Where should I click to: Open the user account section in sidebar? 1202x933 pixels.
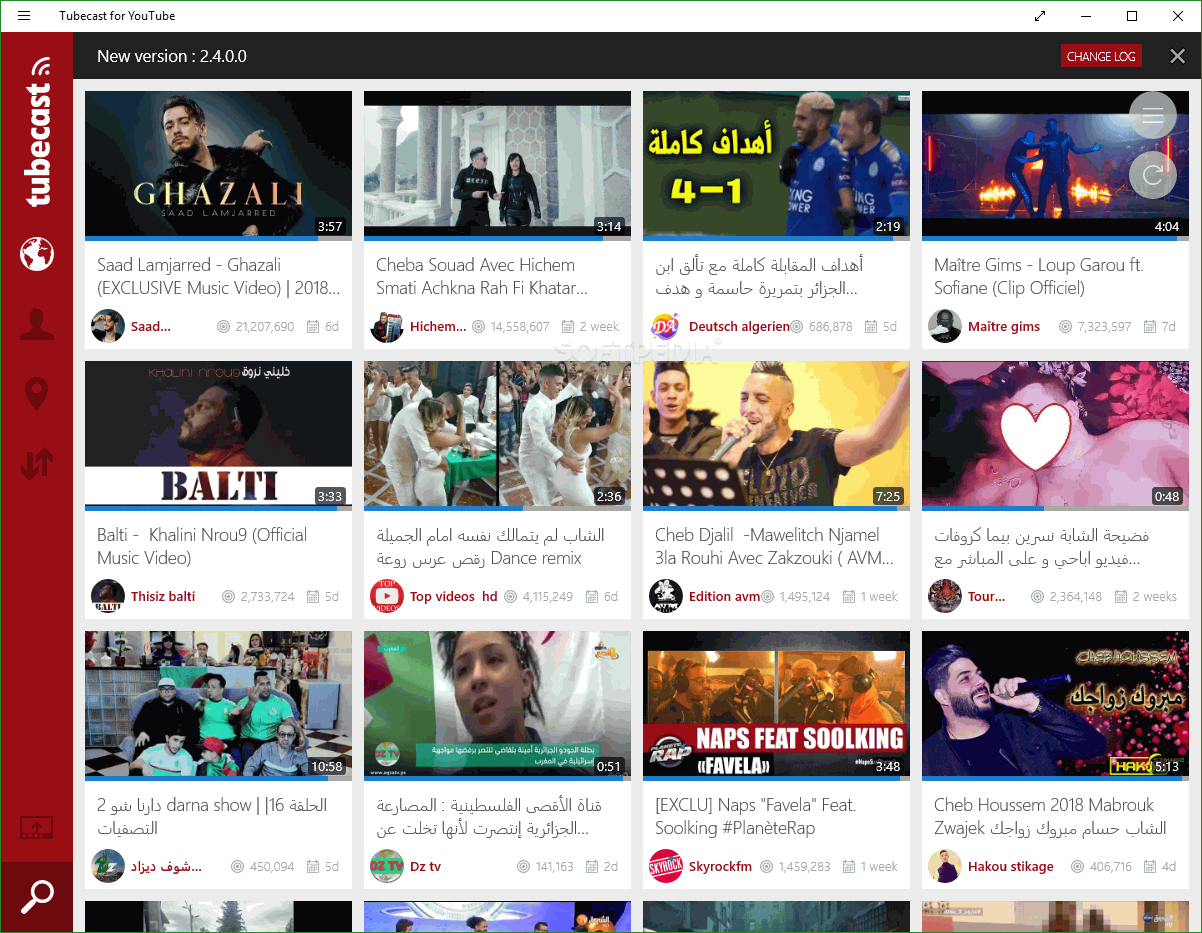click(37, 324)
